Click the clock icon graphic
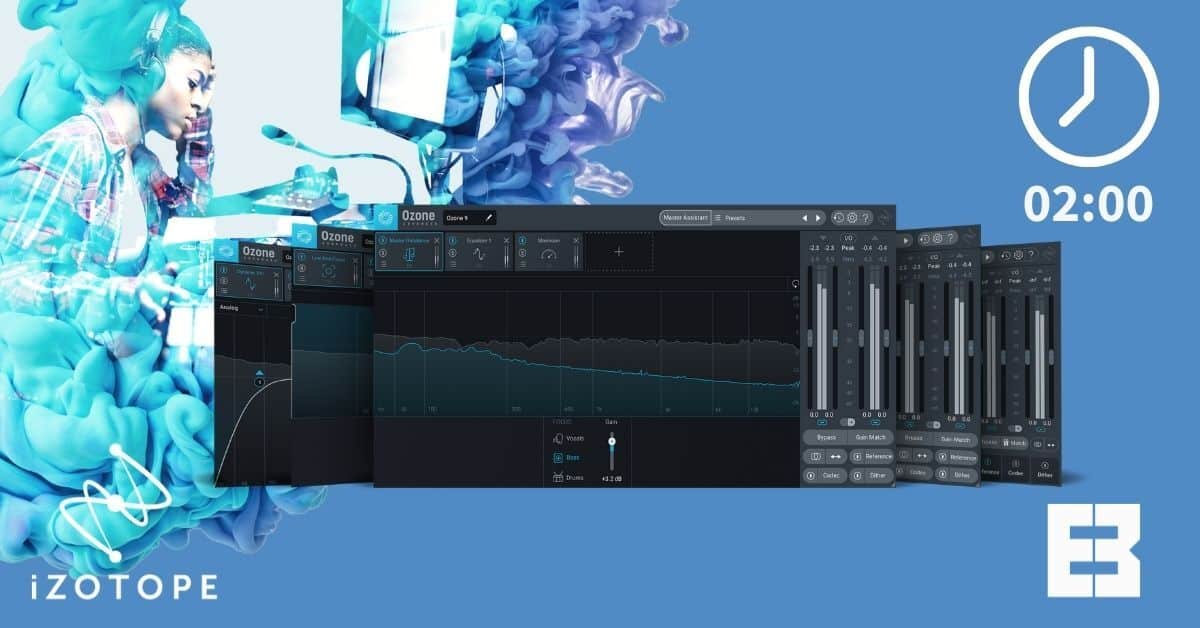1200x628 pixels. (x=1088, y=96)
